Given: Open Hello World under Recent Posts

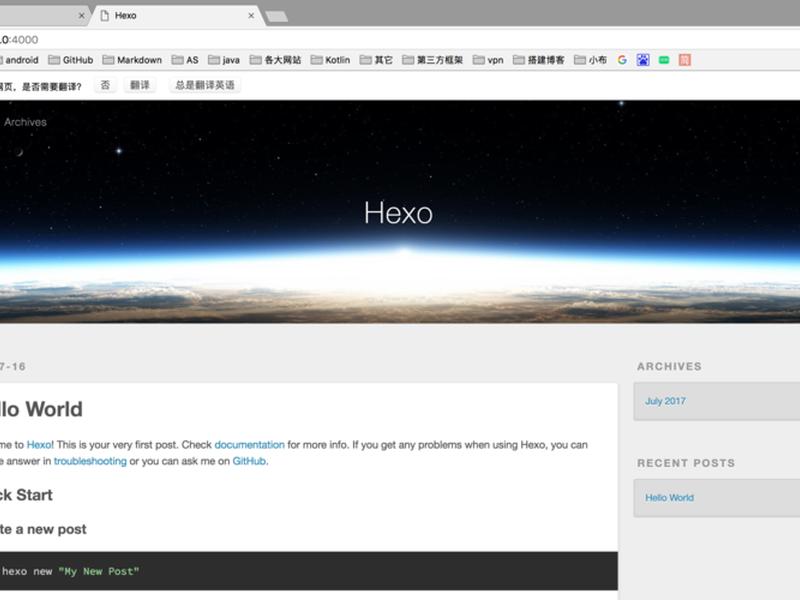Looking at the screenshot, I should tap(669, 497).
